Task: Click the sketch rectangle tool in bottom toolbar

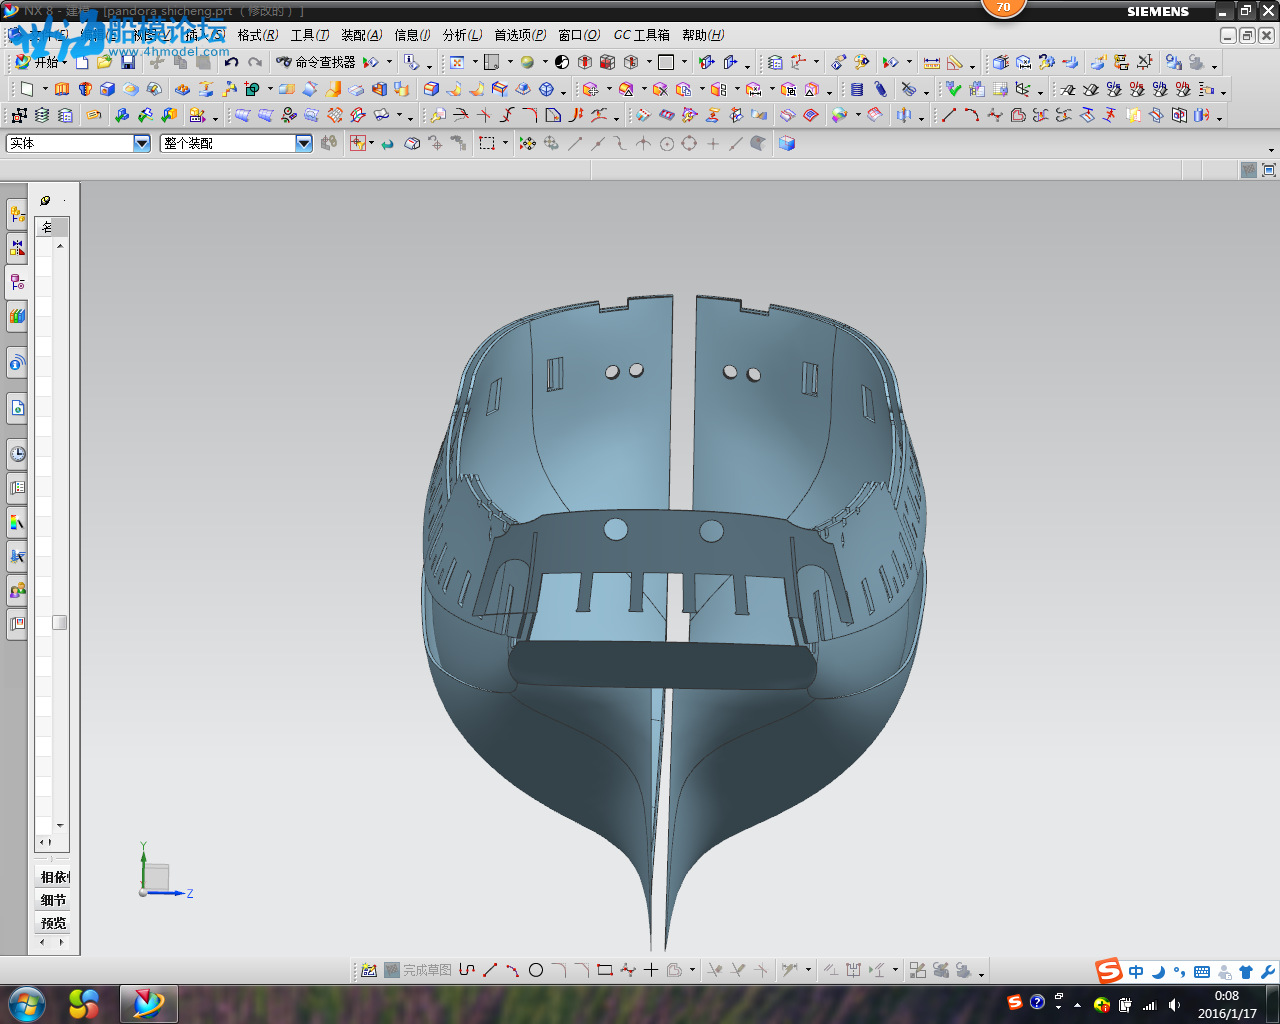Action: point(604,970)
